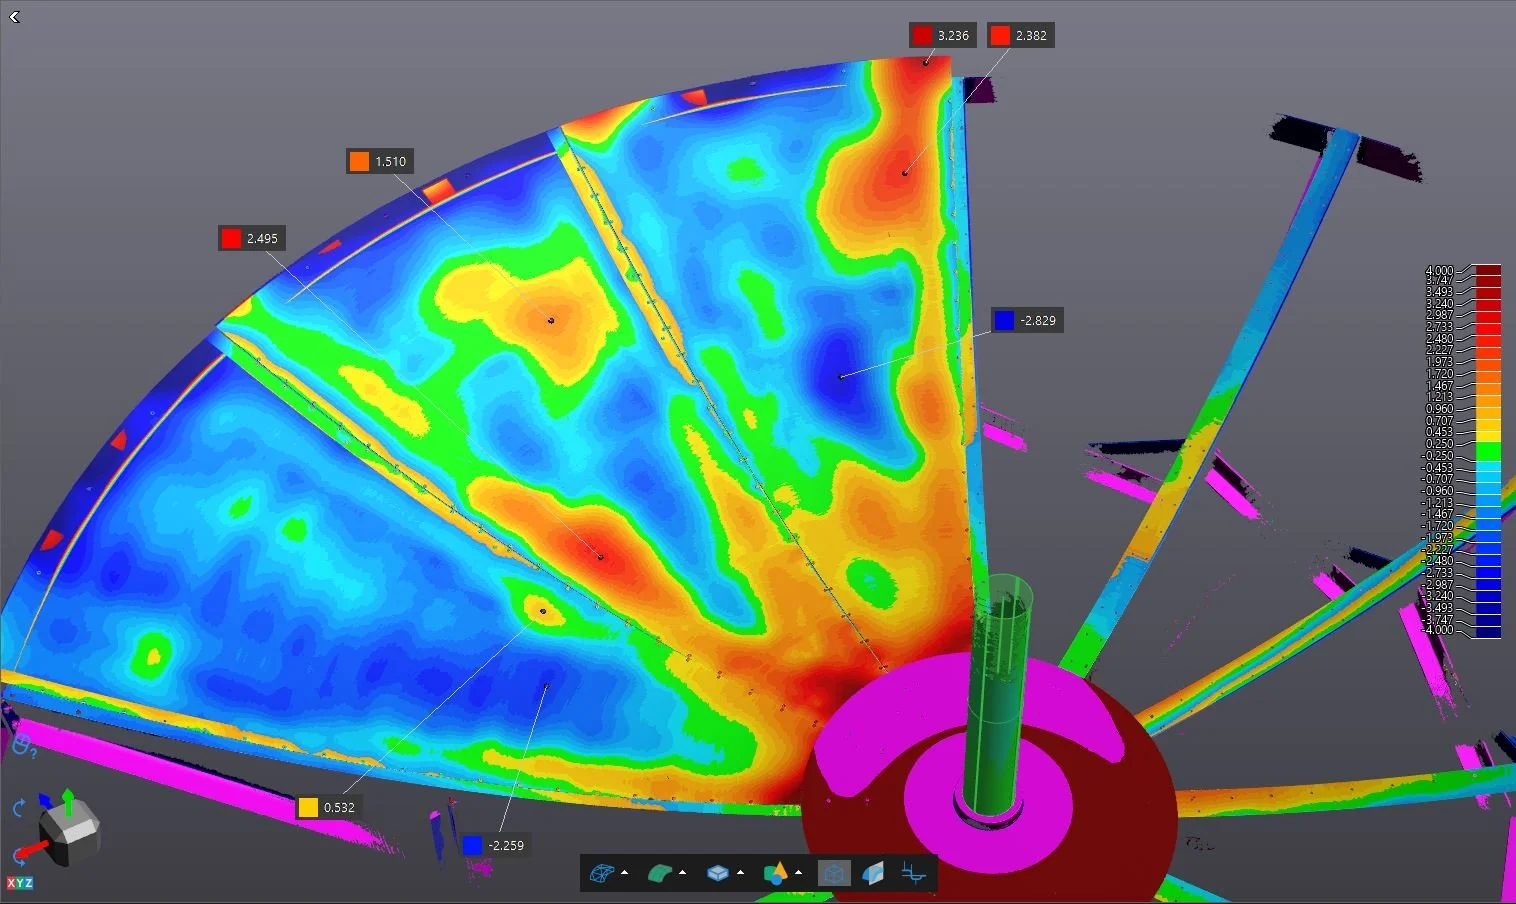Expand the green surface display options arrow

point(683,873)
